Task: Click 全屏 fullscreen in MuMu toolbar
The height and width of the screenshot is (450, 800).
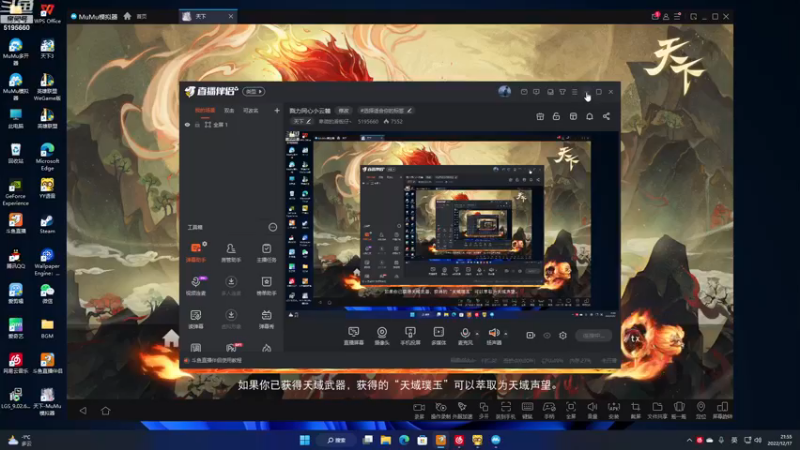Action: (571, 410)
